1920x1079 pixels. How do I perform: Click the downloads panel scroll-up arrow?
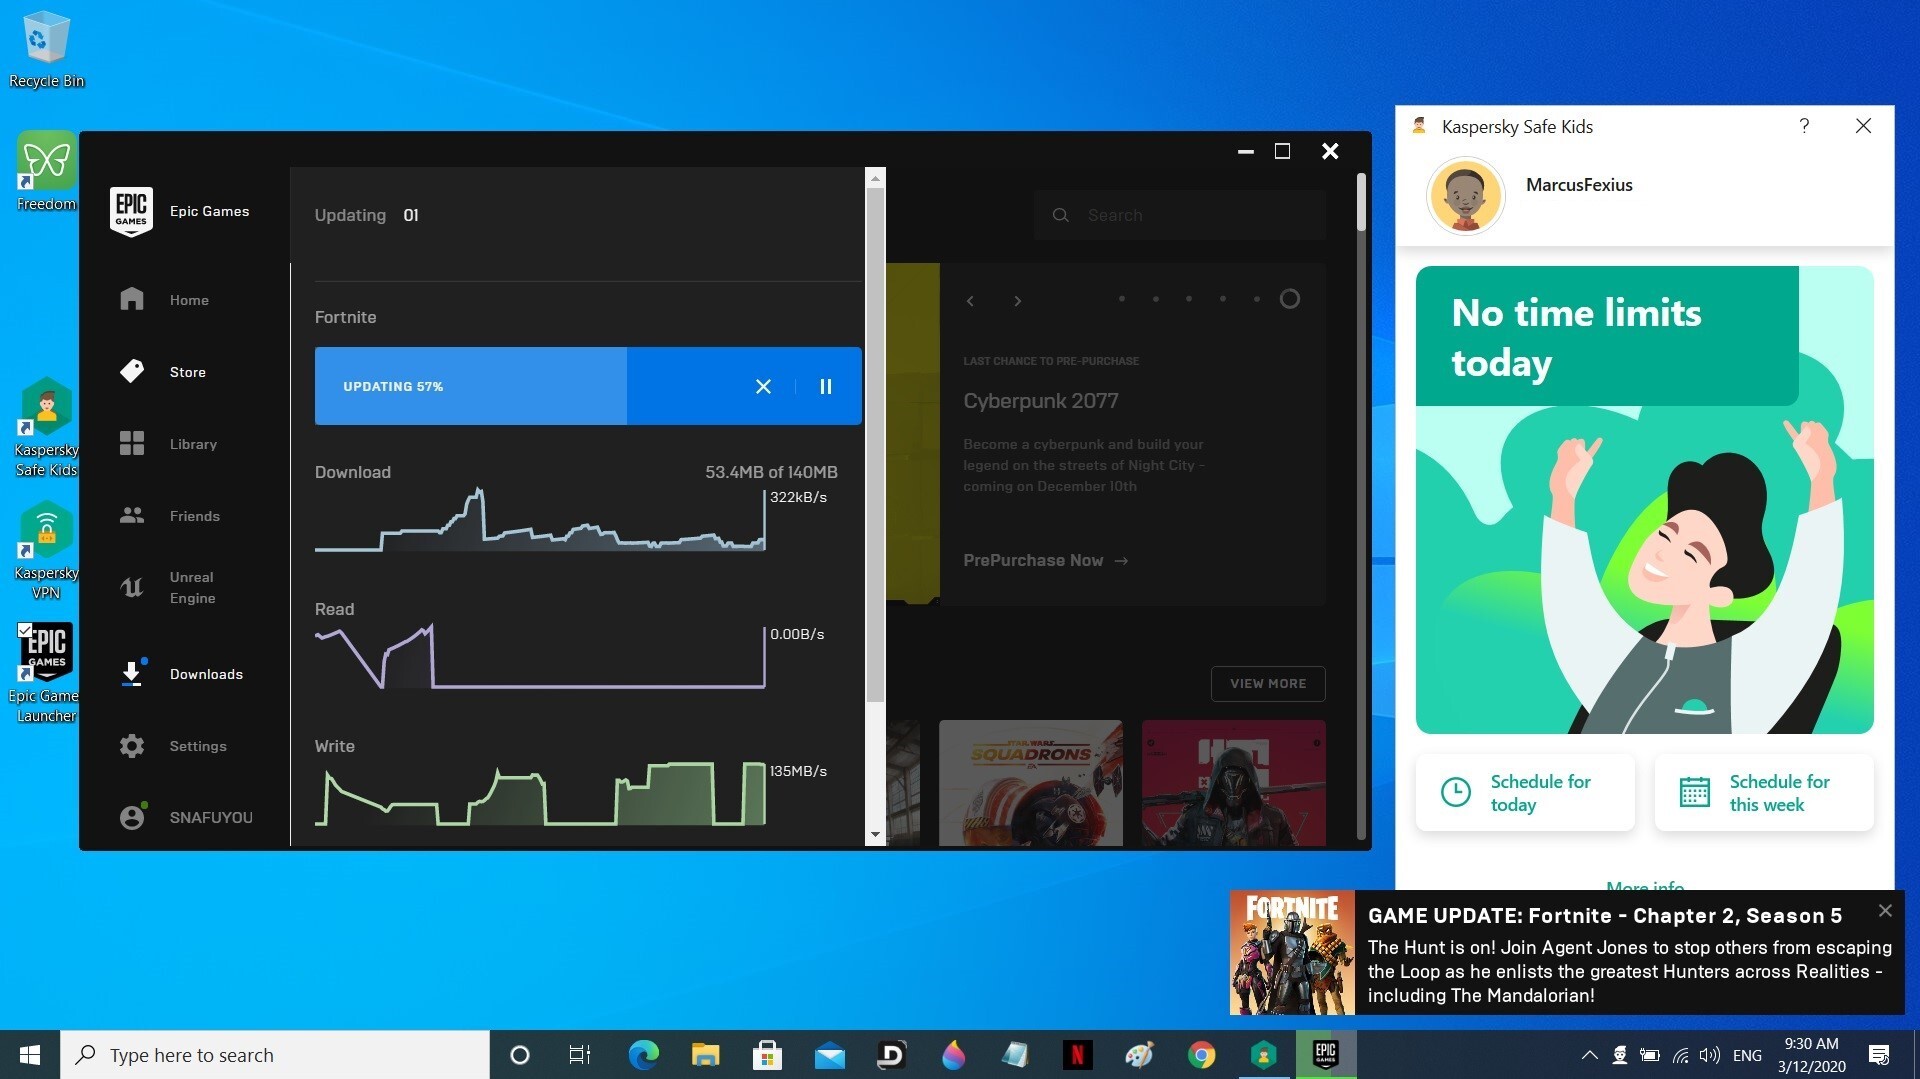click(876, 178)
